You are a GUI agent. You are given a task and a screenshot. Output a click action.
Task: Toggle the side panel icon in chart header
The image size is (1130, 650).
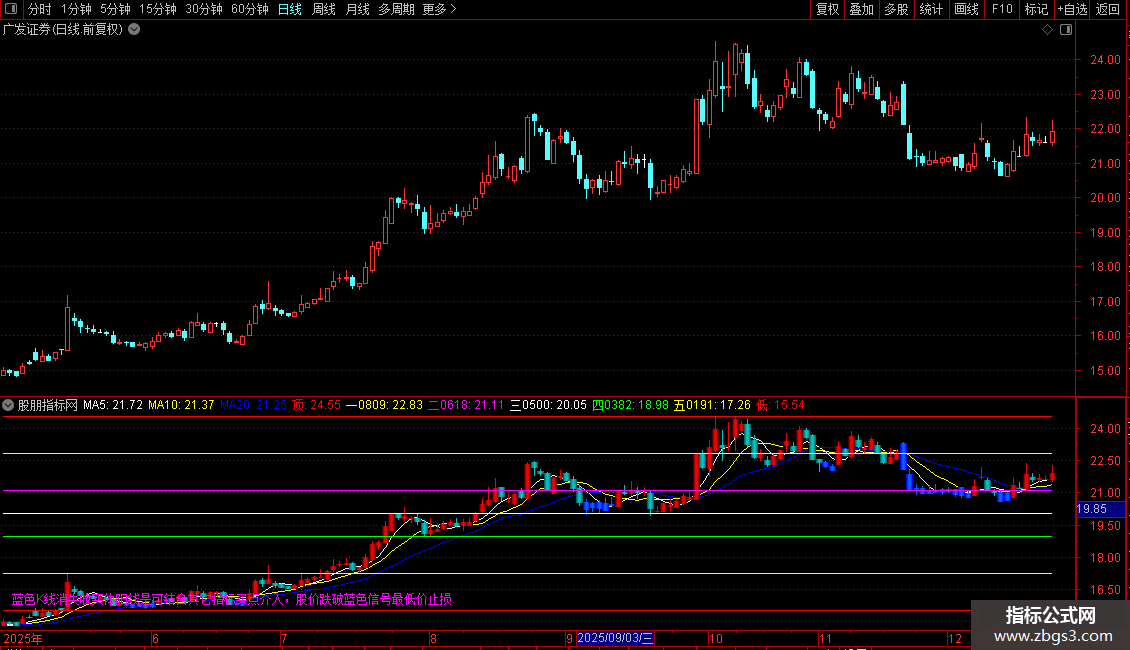[x=1066, y=30]
